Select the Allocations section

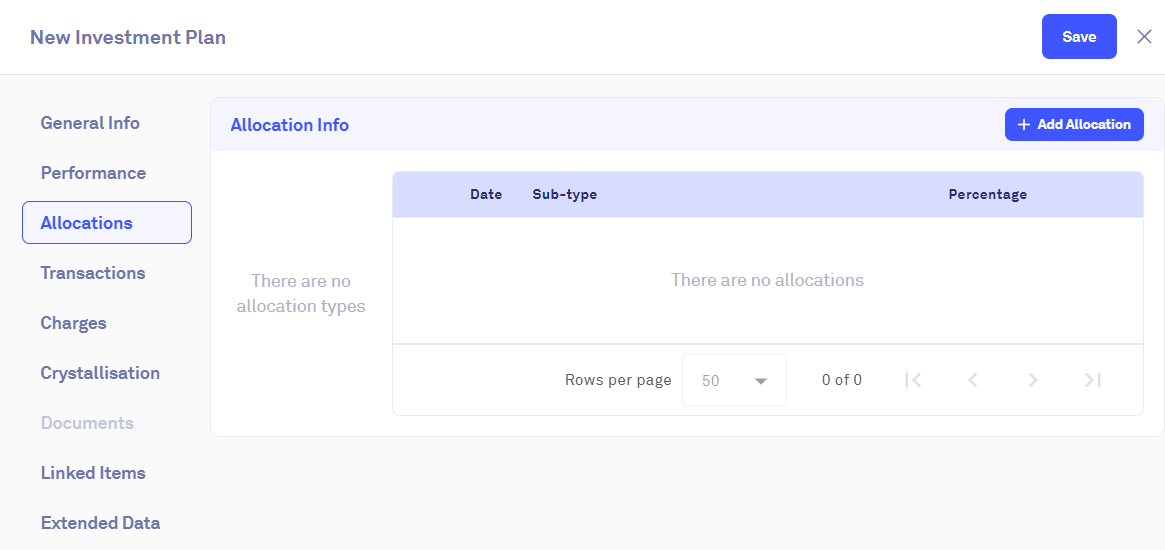coord(107,223)
